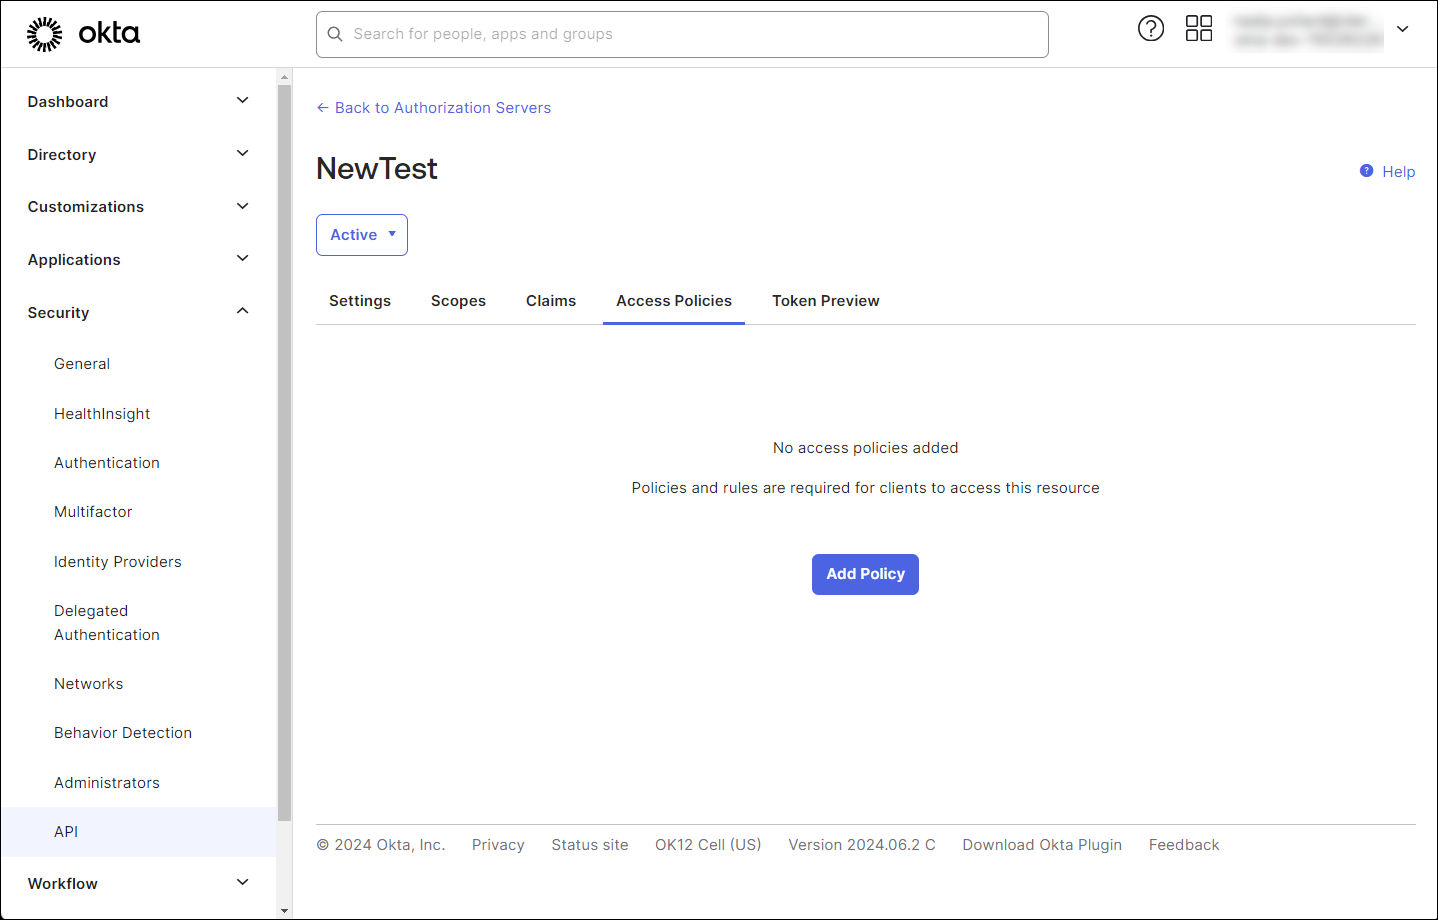Switch to the Settings tab
The image size is (1438, 920).
pyautogui.click(x=360, y=301)
